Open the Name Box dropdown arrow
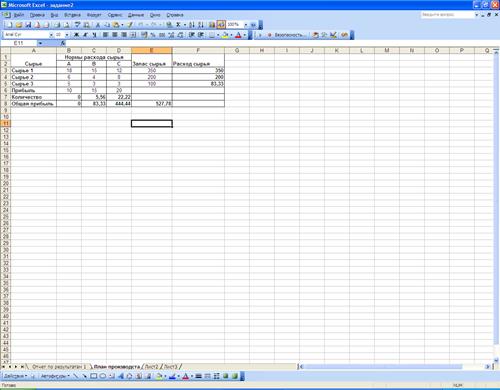The width and height of the screenshot is (500, 390). point(40,43)
